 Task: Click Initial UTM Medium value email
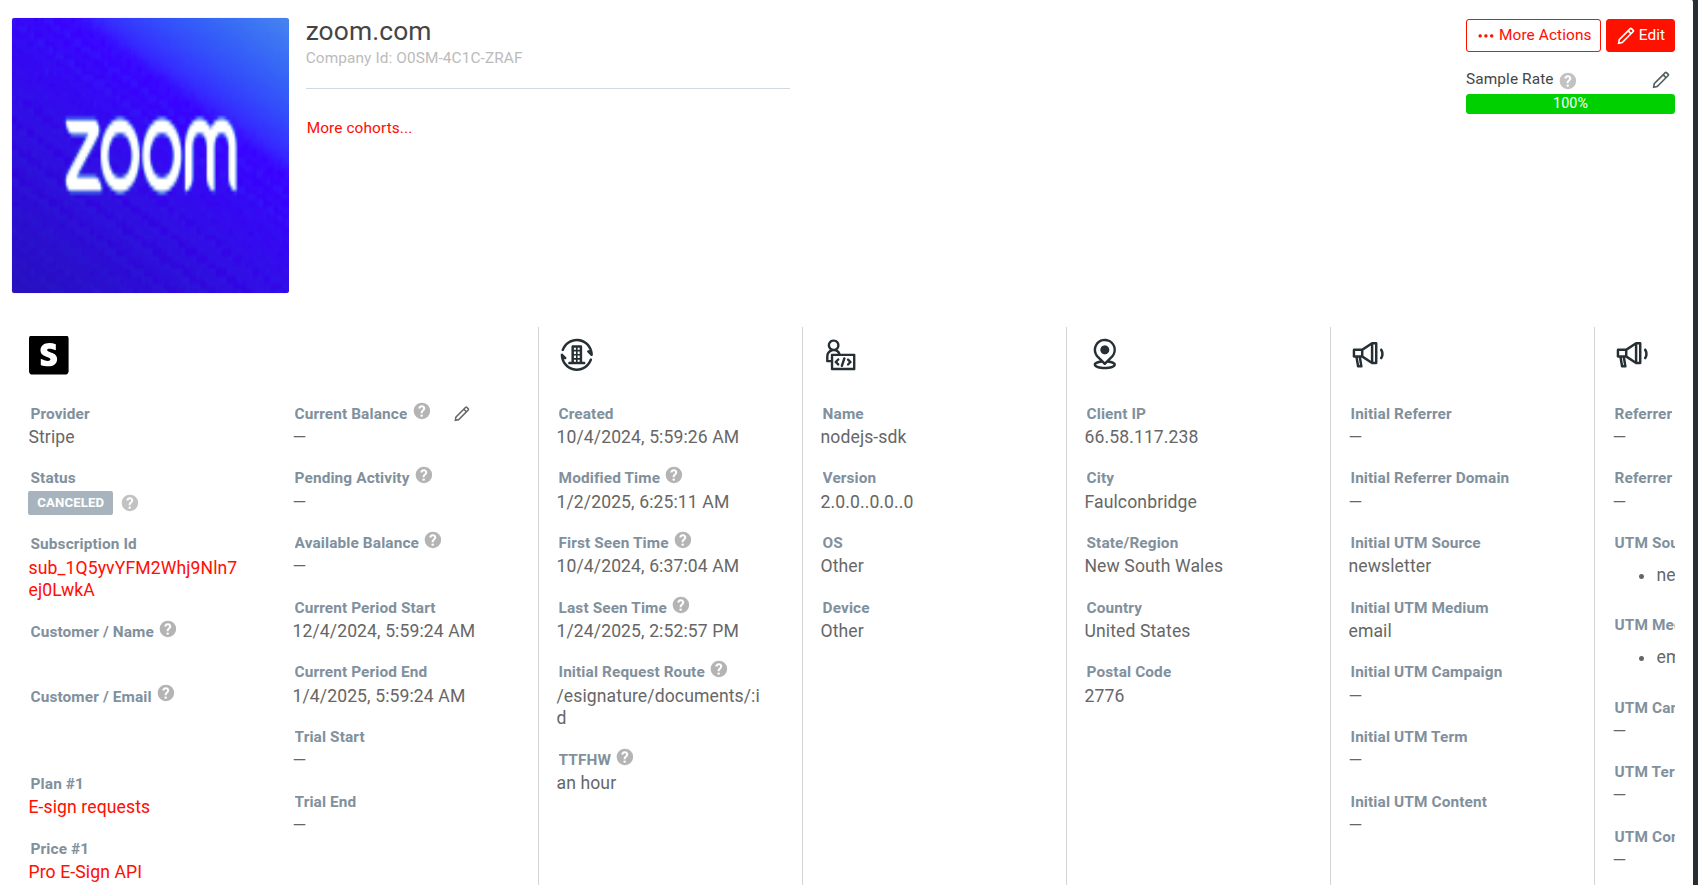pyautogui.click(x=1370, y=631)
